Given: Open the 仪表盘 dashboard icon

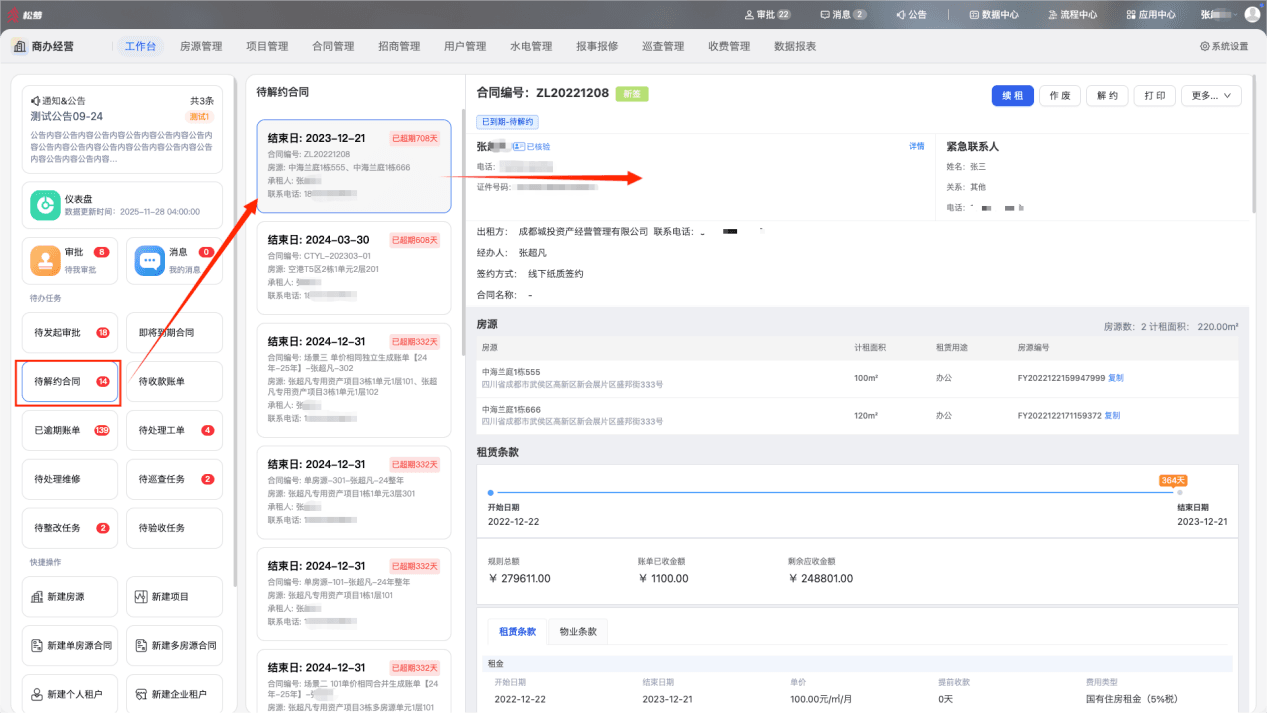Looking at the screenshot, I should pyautogui.click(x=45, y=205).
